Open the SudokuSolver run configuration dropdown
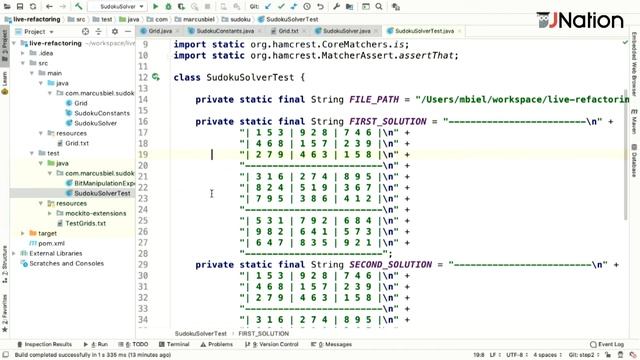 tap(118, 7)
